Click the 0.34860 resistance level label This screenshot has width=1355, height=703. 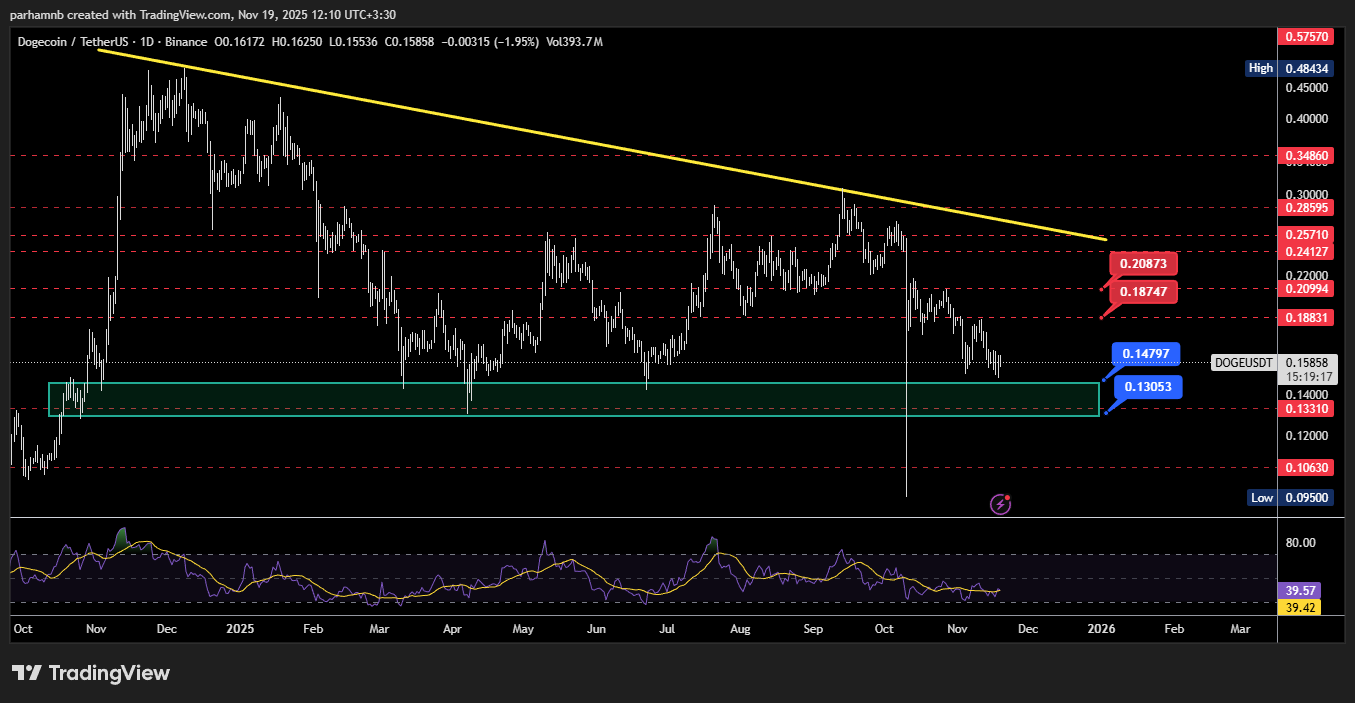tap(1307, 156)
